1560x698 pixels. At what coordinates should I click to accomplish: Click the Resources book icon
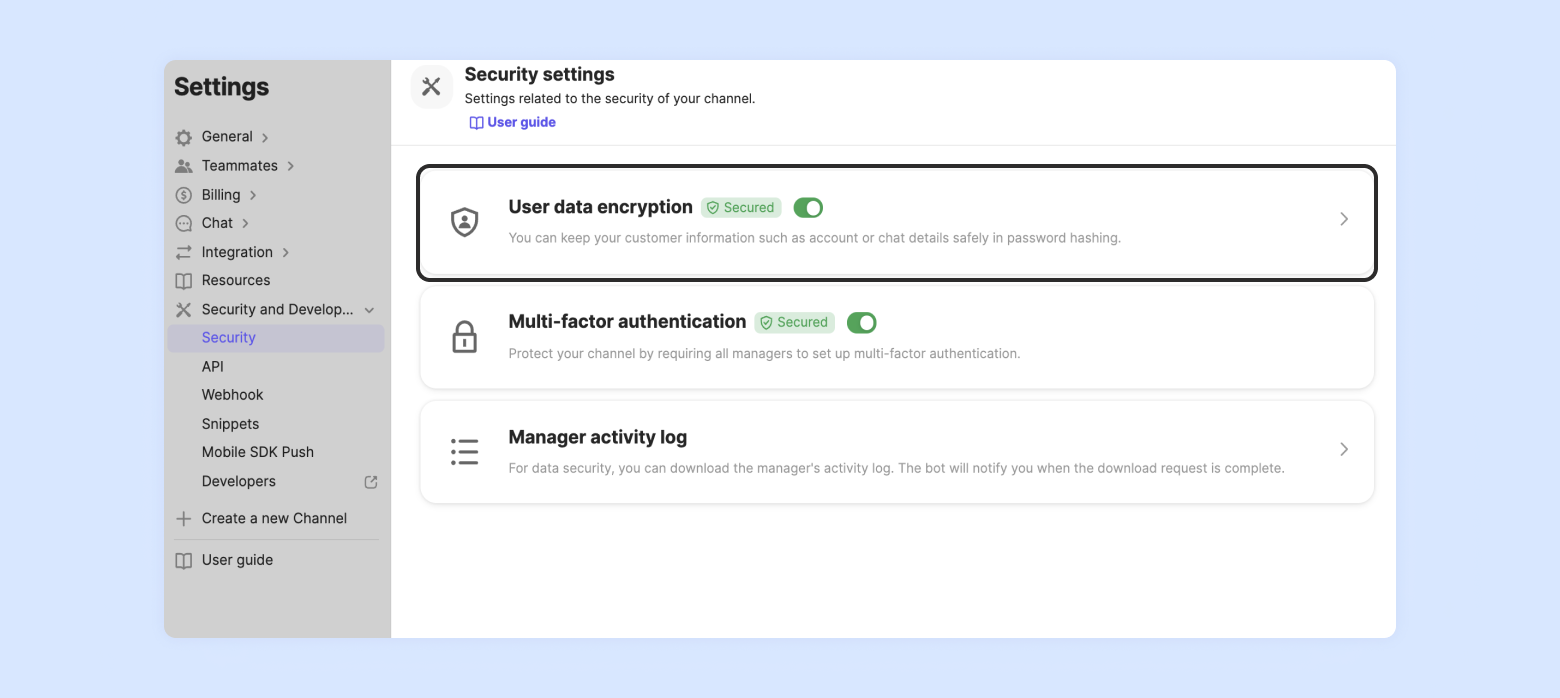point(184,281)
